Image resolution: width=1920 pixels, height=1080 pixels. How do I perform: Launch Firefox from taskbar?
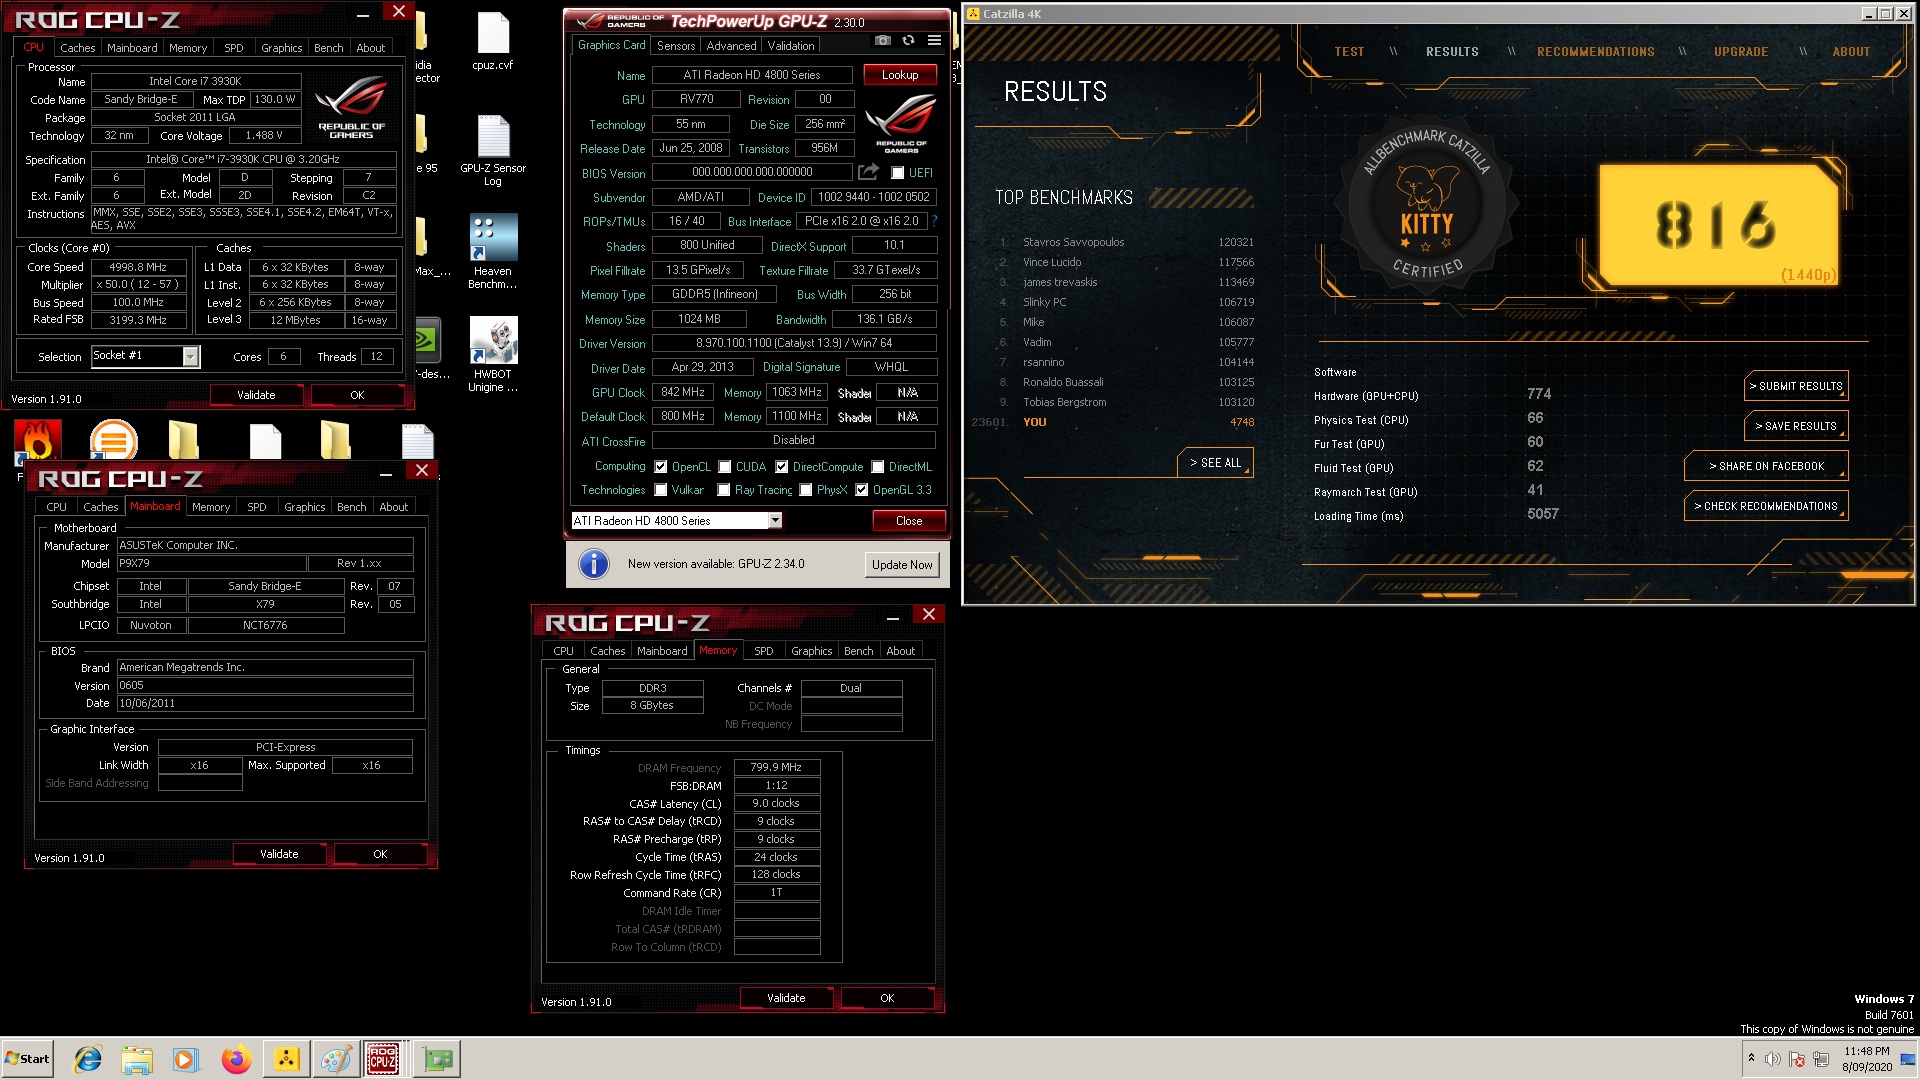click(236, 1059)
